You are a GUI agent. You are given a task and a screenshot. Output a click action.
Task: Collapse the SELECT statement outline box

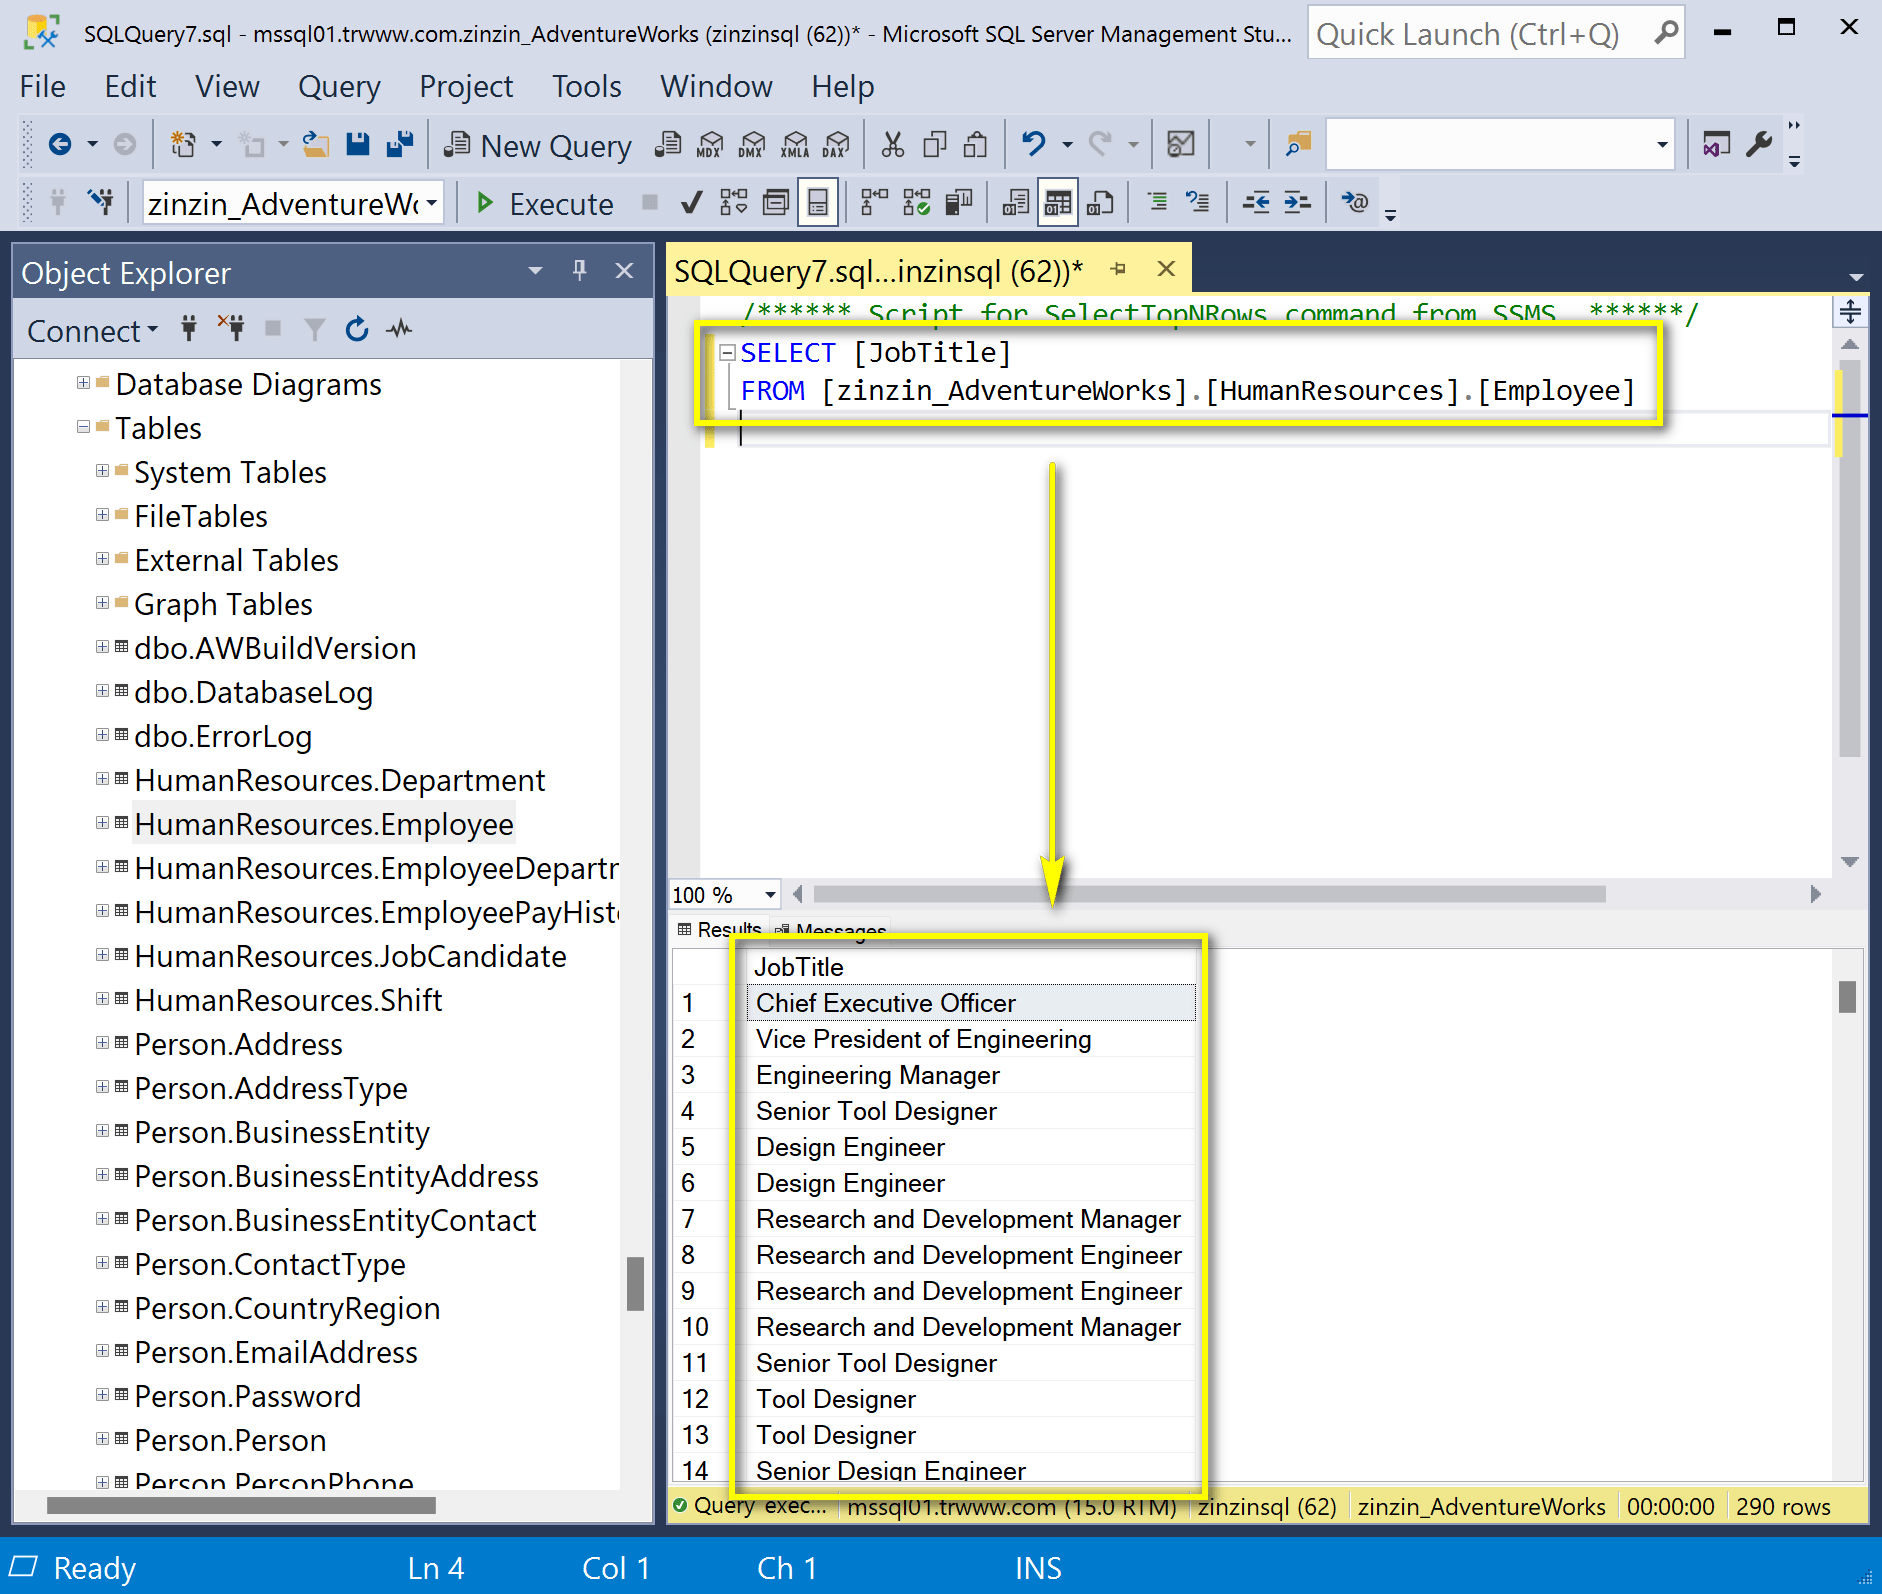[x=728, y=352]
